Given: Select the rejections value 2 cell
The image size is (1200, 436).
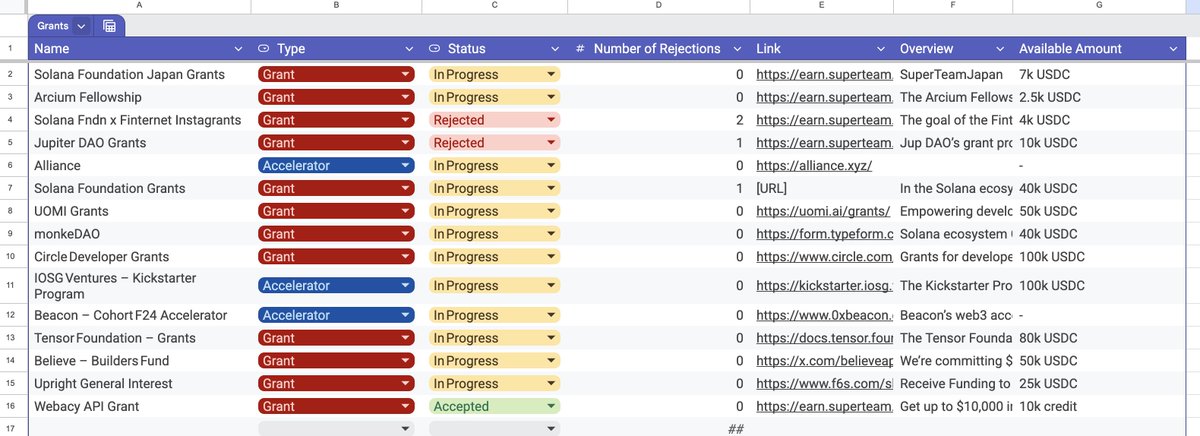Looking at the screenshot, I should (x=658, y=120).
